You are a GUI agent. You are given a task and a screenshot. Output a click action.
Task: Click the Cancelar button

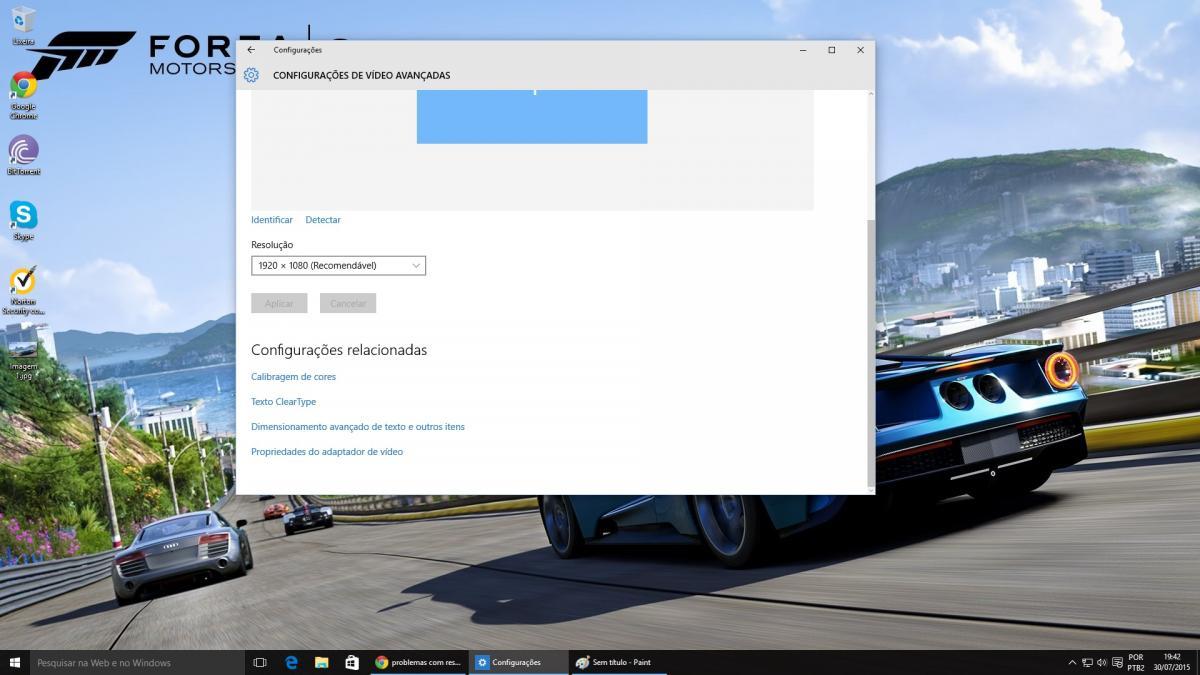click(348, 303)
